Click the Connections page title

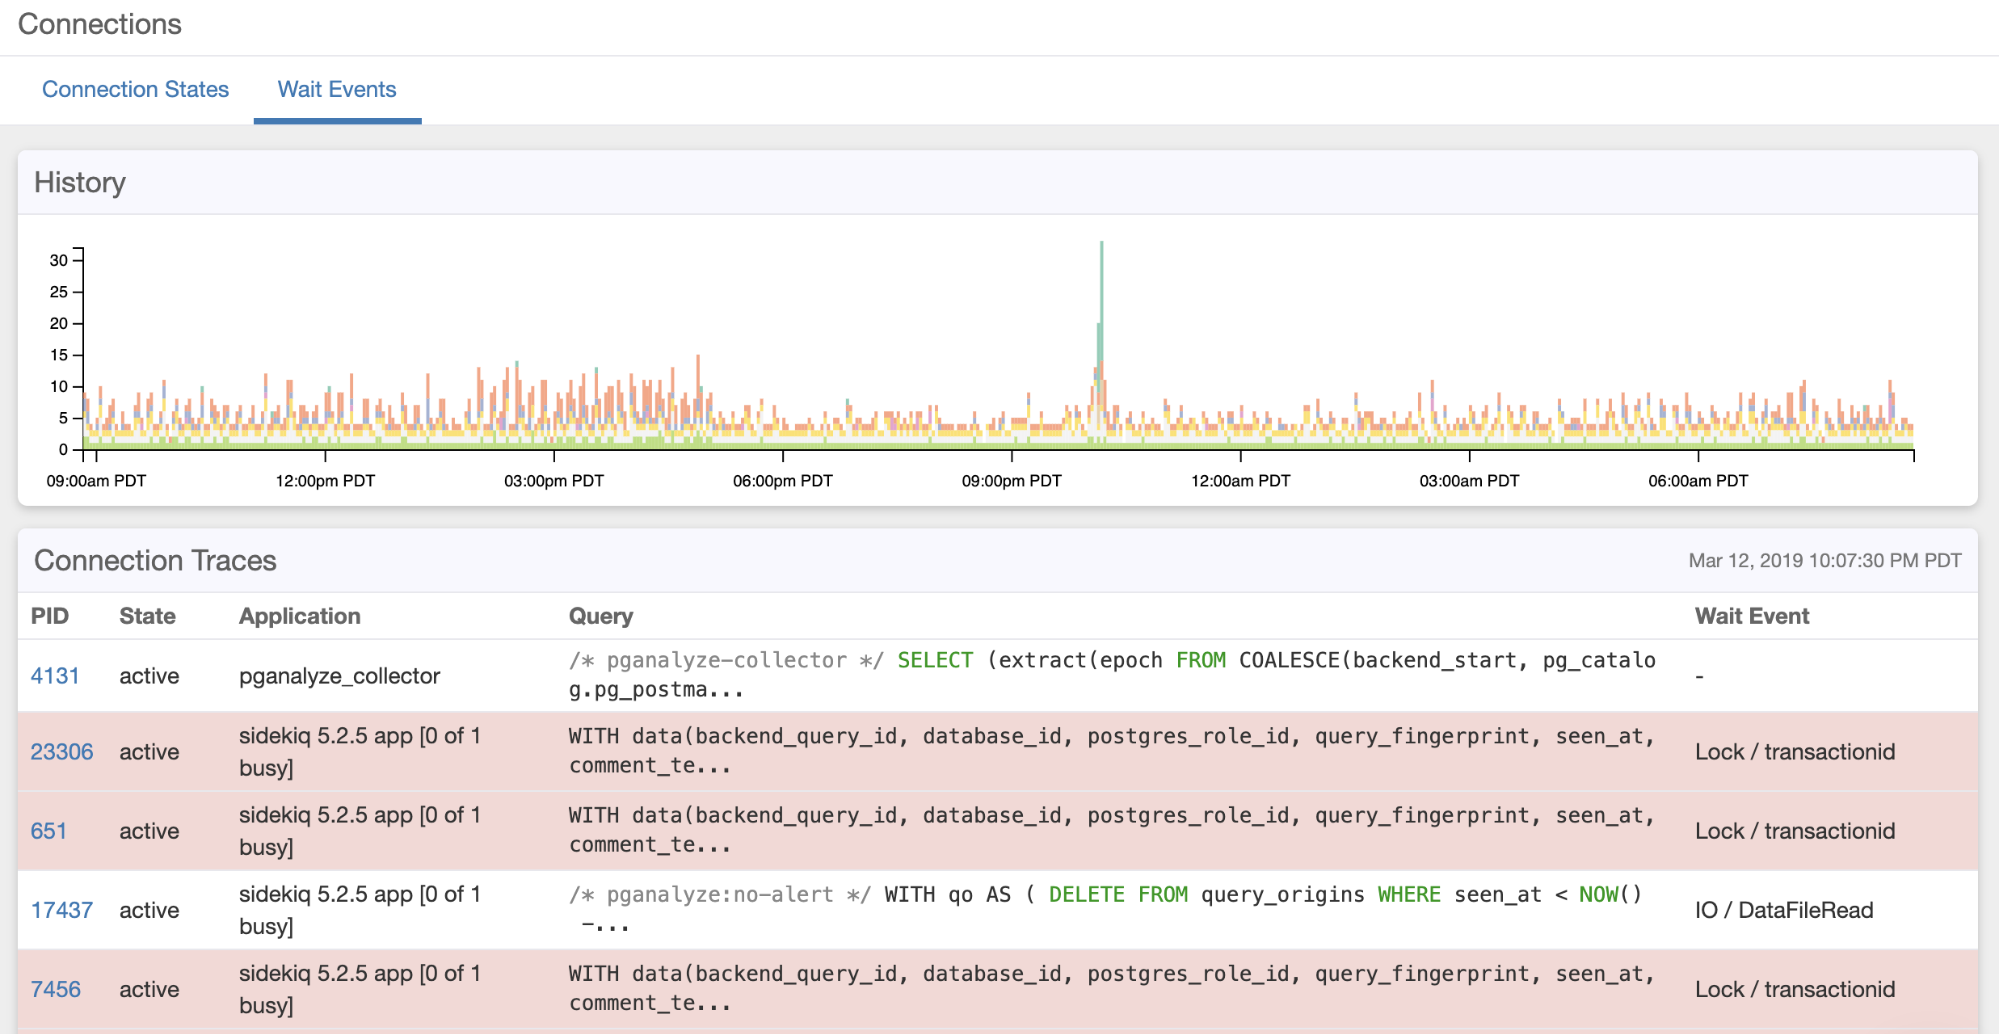pyautogui.click(x=100, y=24)
